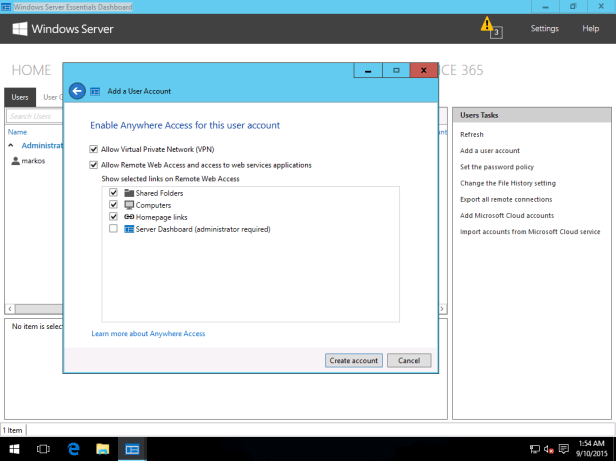Image resolution: width=616 pixels, height=461 pixels.
Task: Click the Task View taskbar icon
Action: (x=43, y=450)
